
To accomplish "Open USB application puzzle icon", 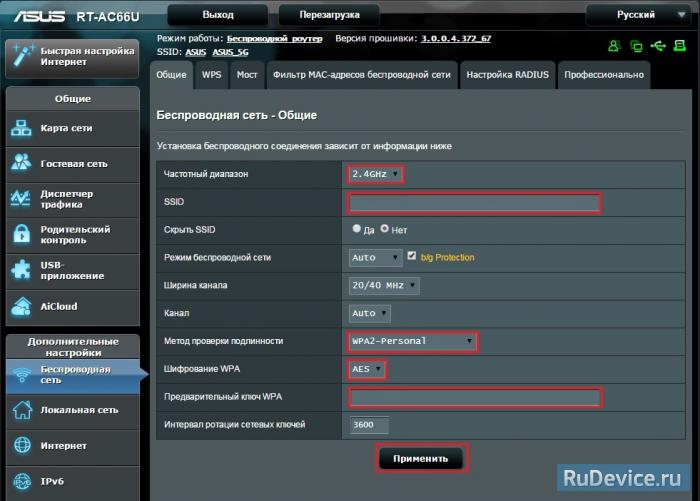I will coord(21,270).
